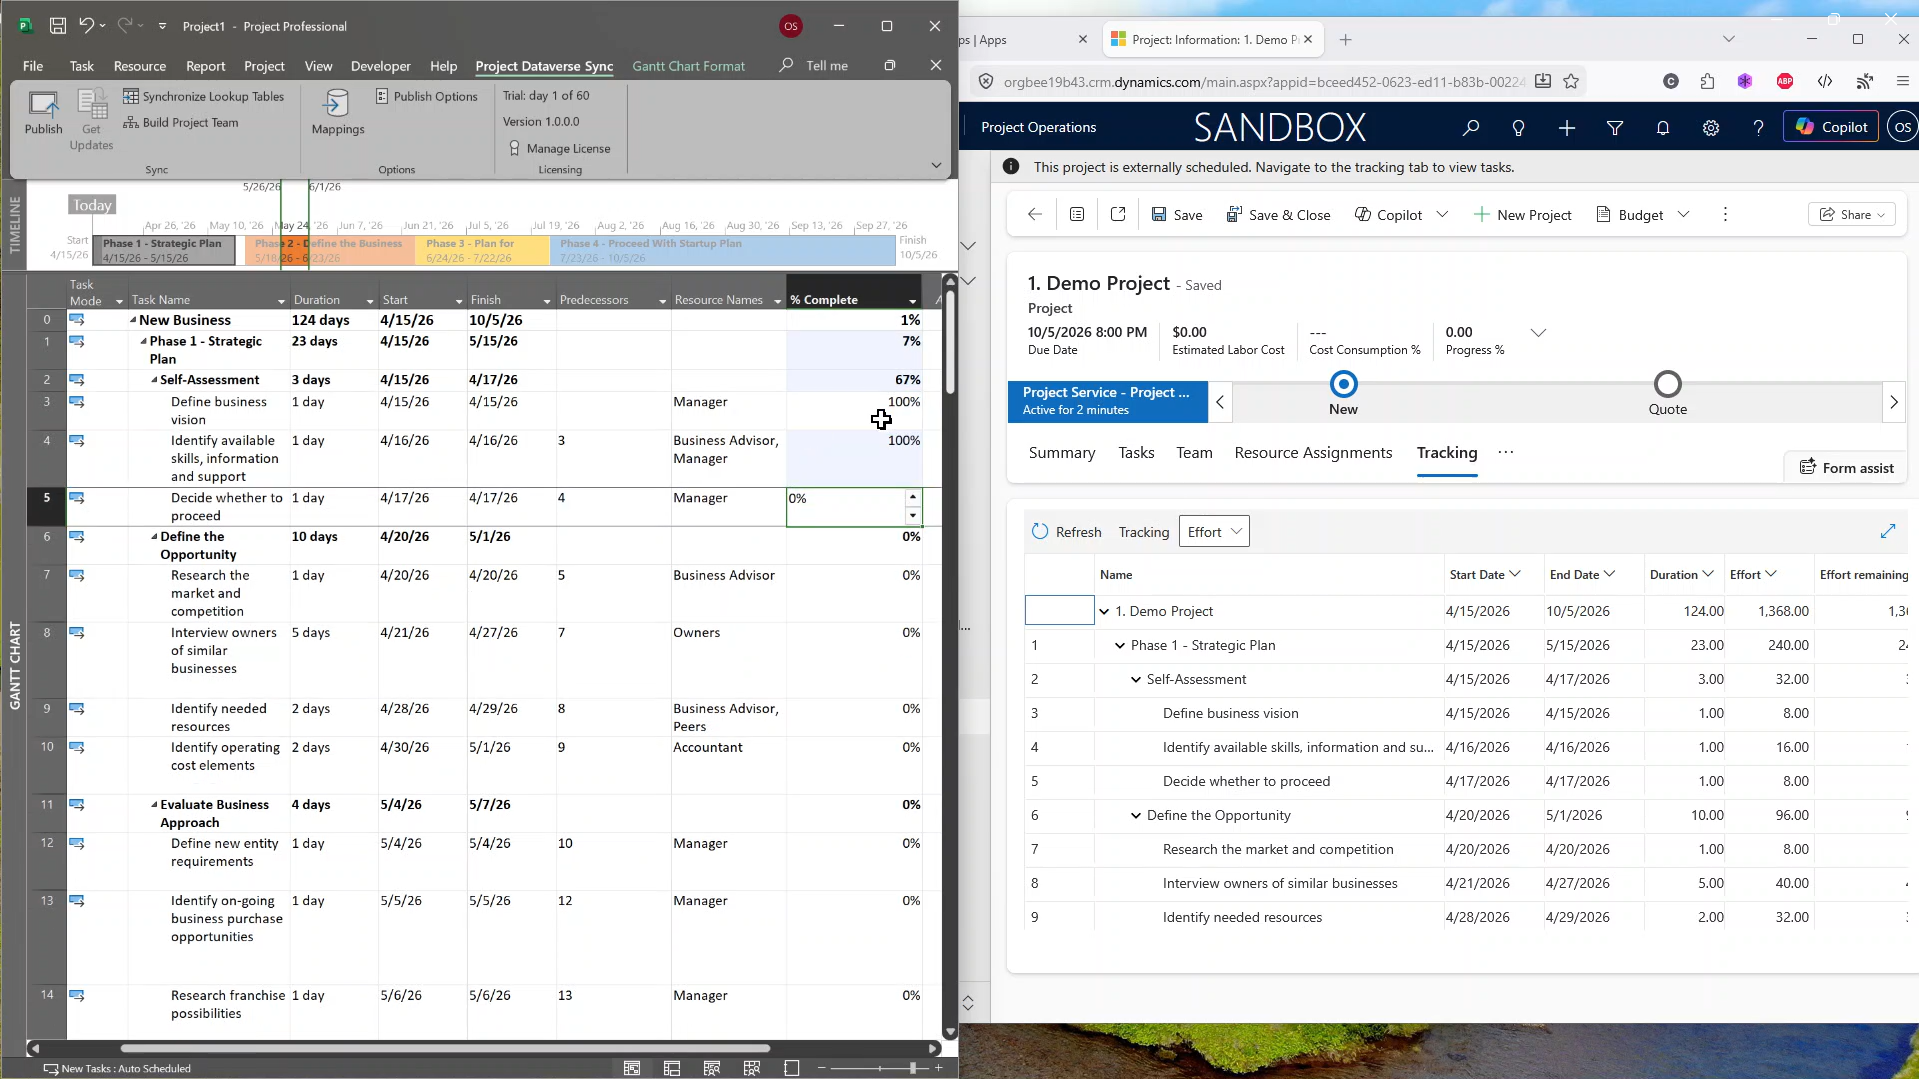Click Undo icon in Project title bar
This screenshot has width=1919, height=1079.
tap(87, 26)
